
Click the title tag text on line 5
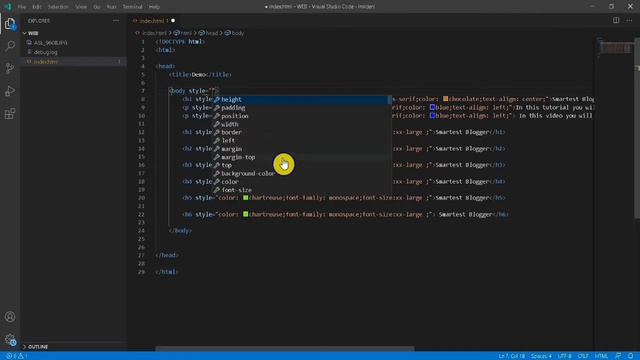point(200,75)
